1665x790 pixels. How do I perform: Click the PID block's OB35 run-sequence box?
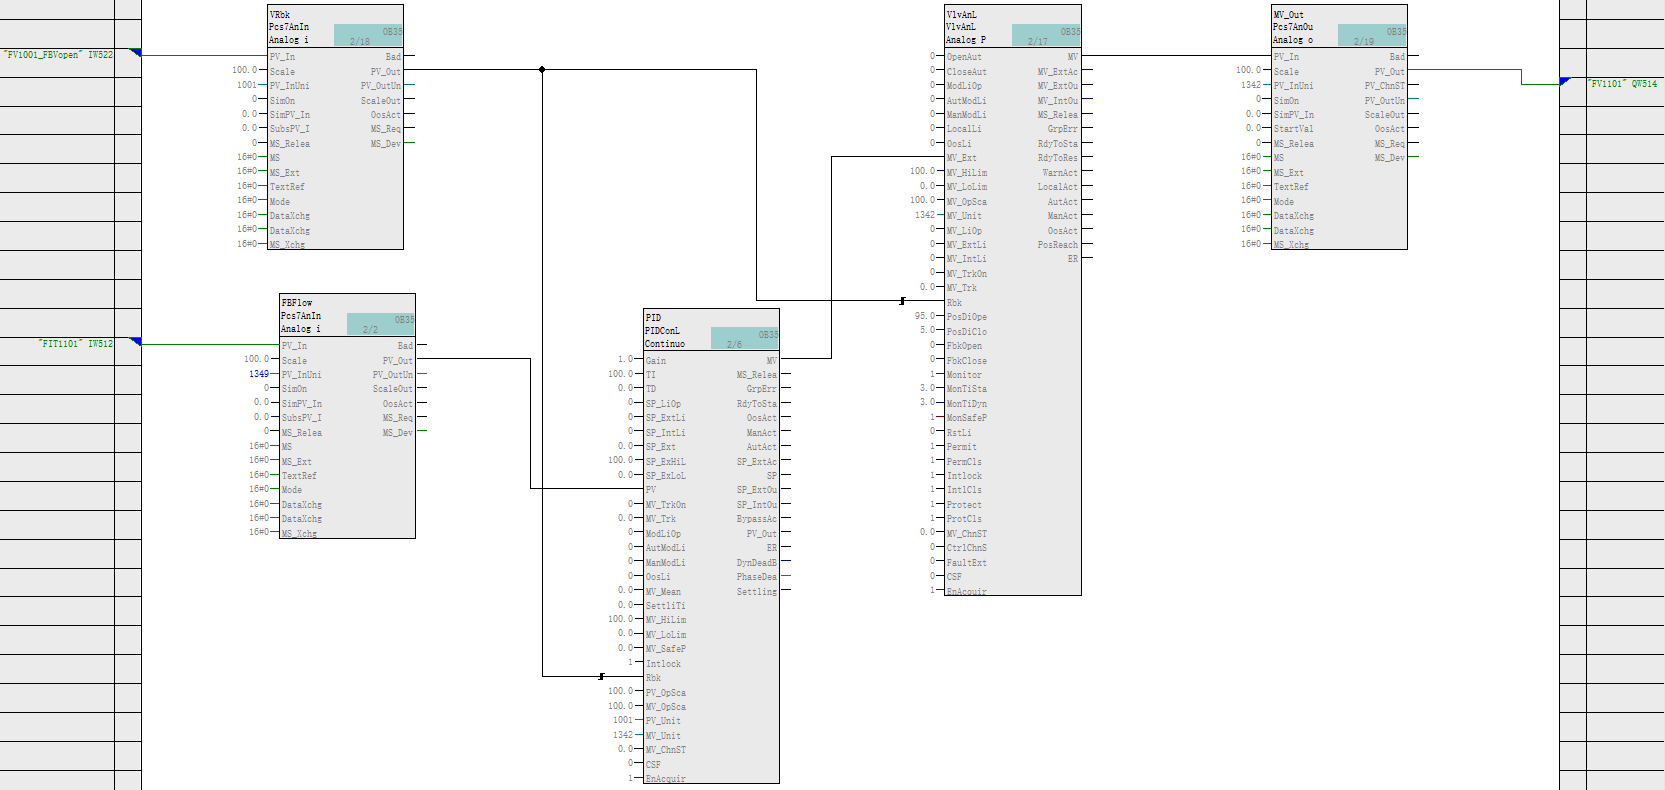click(744, 339)
